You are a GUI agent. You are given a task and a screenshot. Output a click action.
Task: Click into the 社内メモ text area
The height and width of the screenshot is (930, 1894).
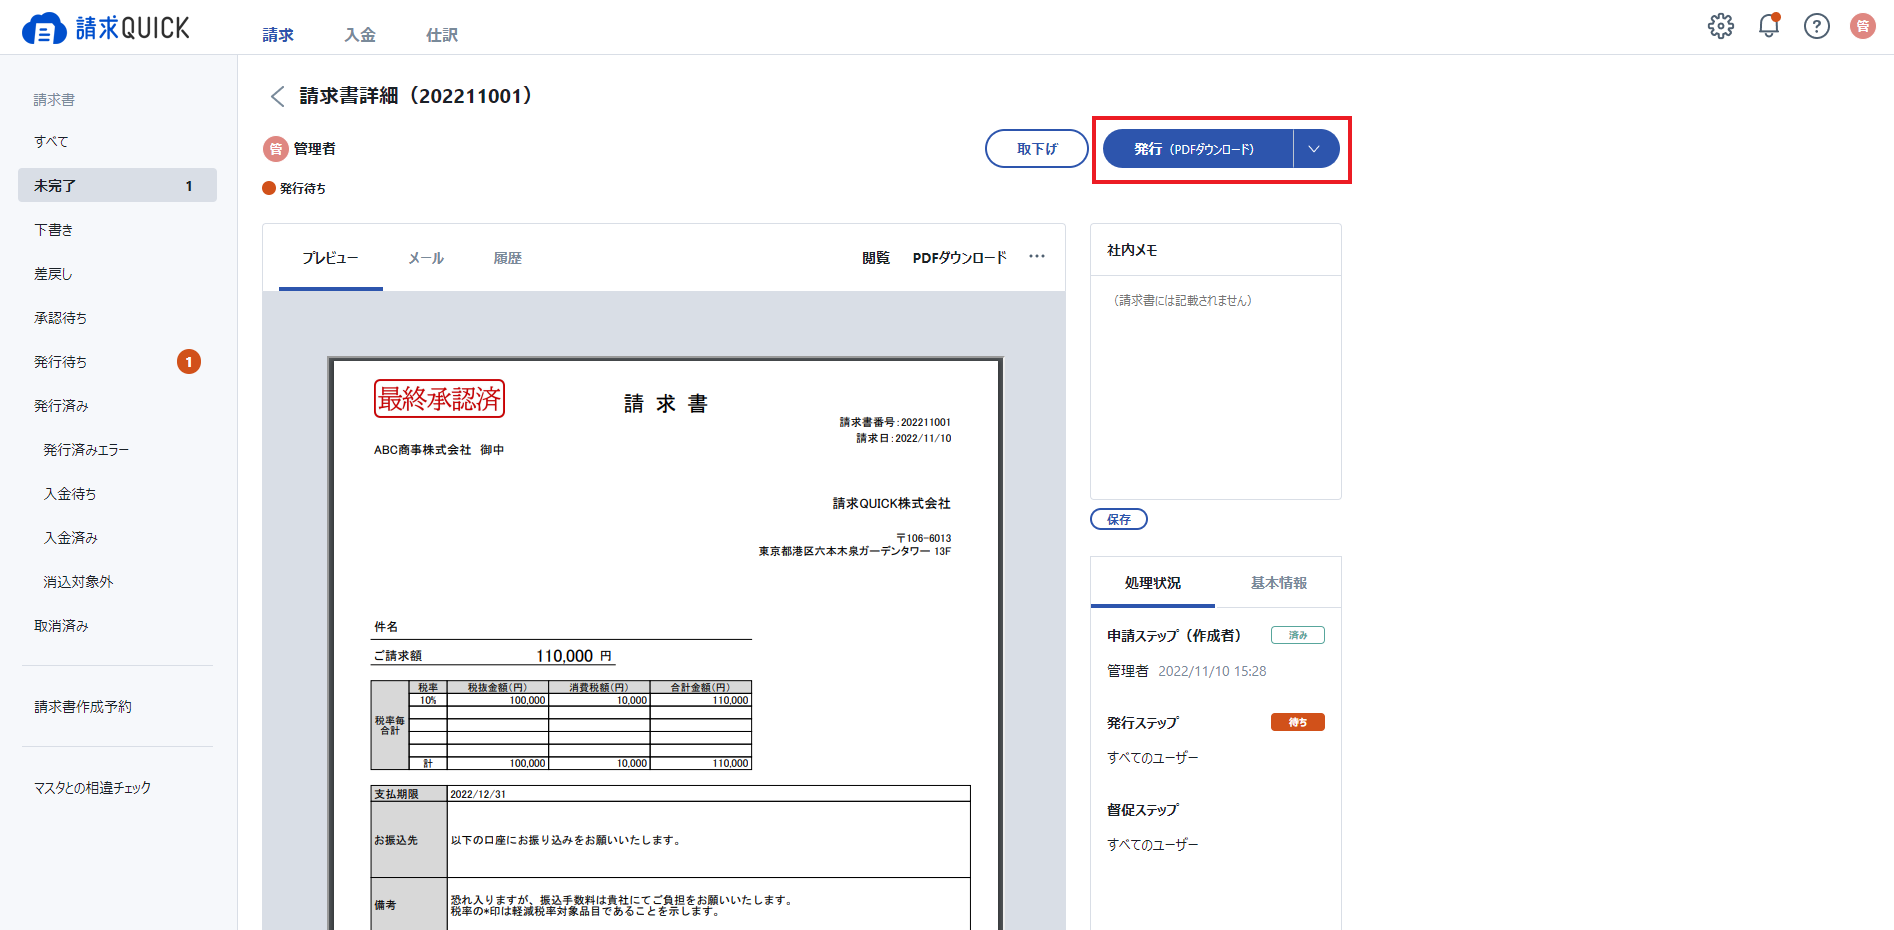1215,388
